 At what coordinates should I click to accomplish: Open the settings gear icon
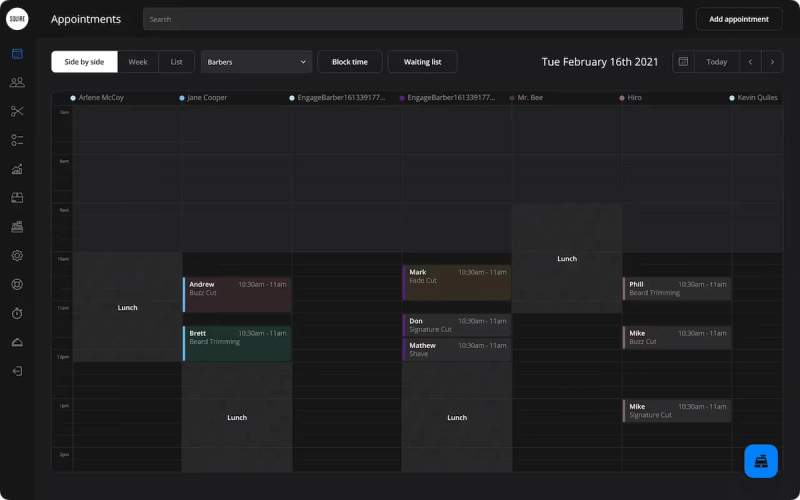pos(17,256)
